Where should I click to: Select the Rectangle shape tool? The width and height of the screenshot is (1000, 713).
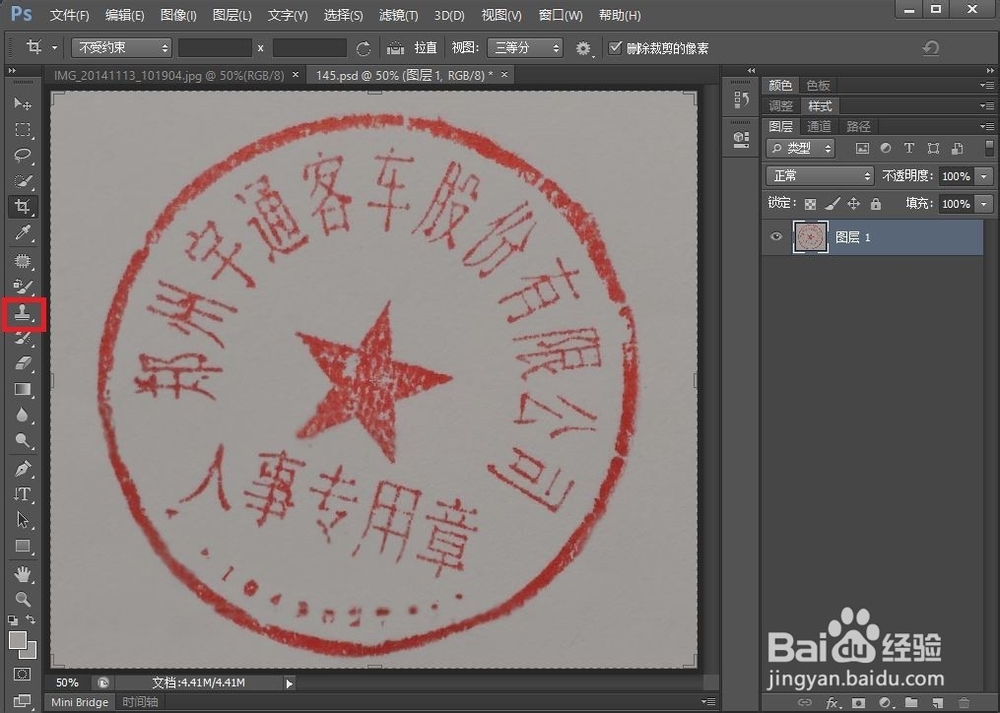coord(23,547)
